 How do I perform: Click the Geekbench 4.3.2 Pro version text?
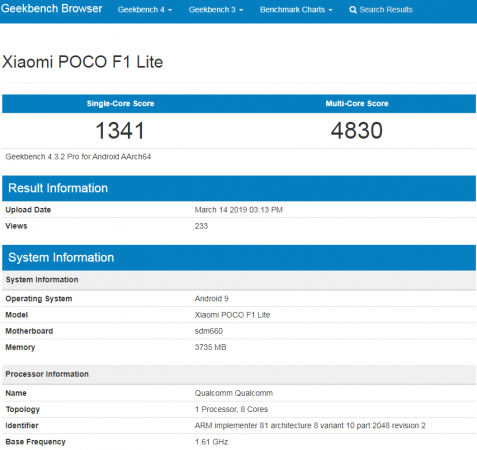[78, 157]
